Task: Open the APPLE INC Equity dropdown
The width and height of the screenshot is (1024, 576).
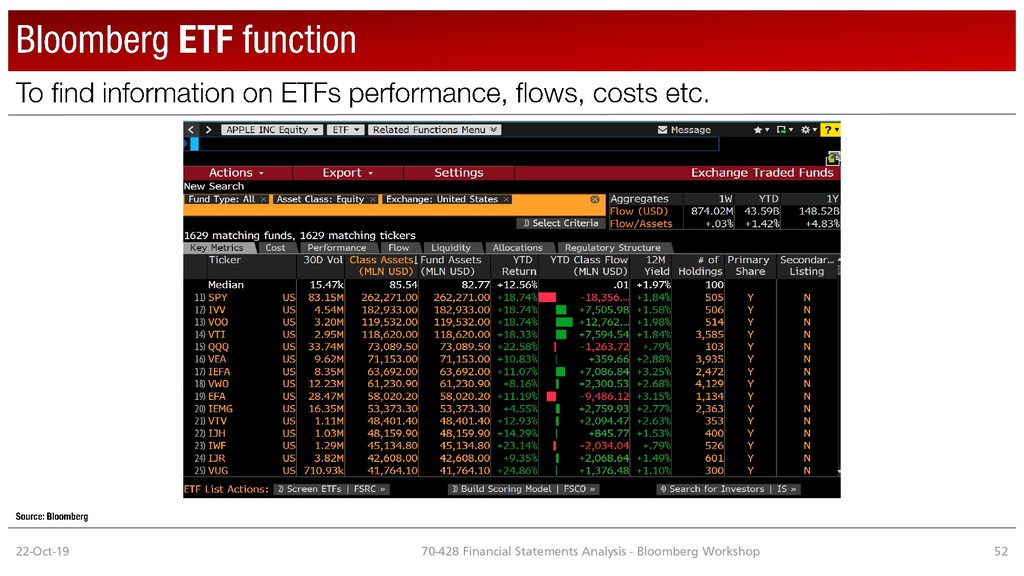Action: point(272,130)
